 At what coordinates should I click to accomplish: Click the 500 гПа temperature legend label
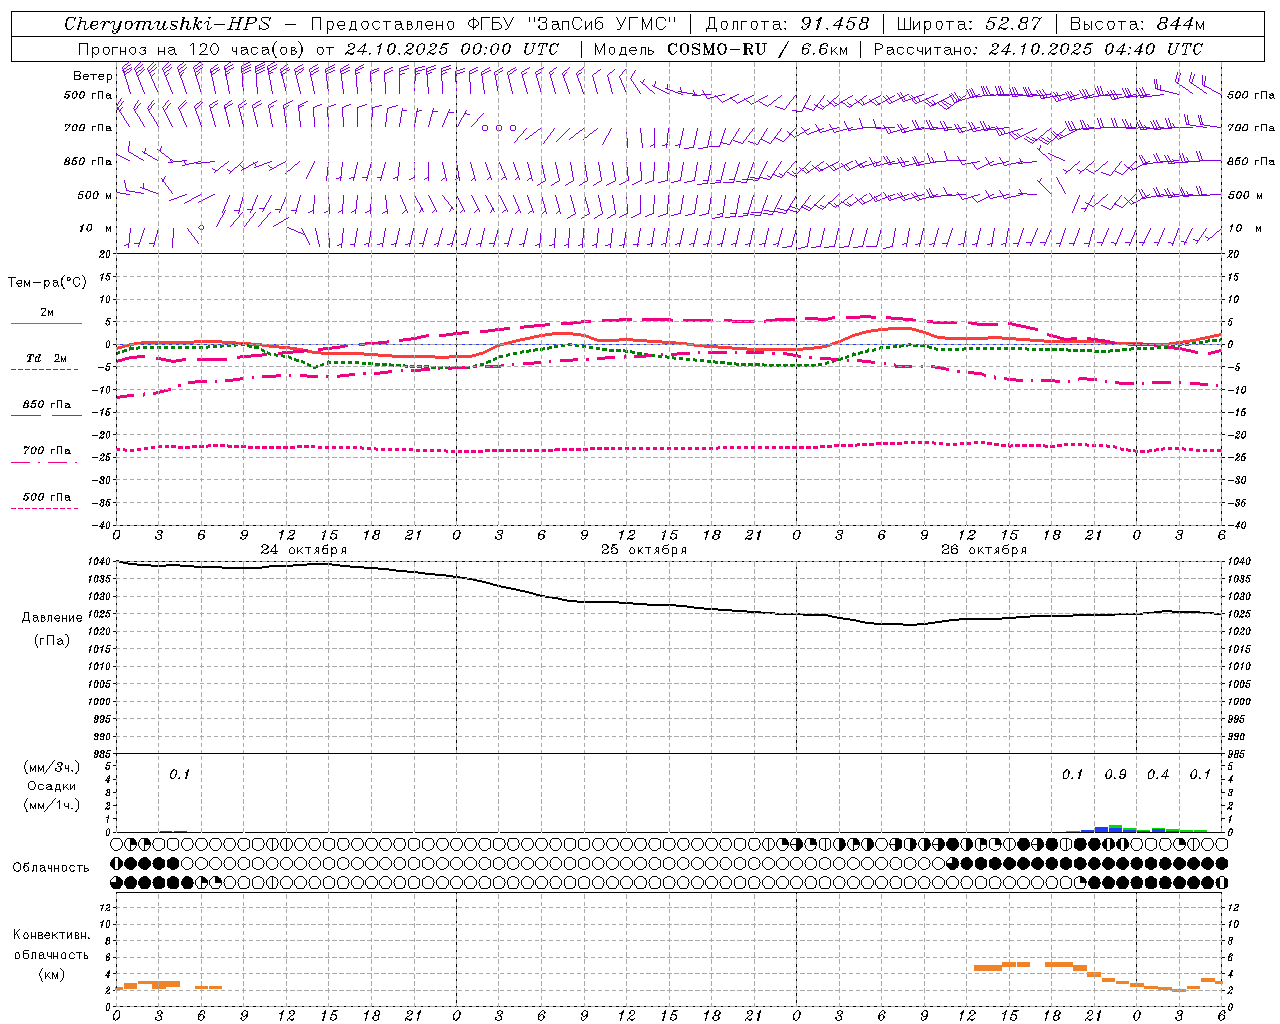click(47, 497)
